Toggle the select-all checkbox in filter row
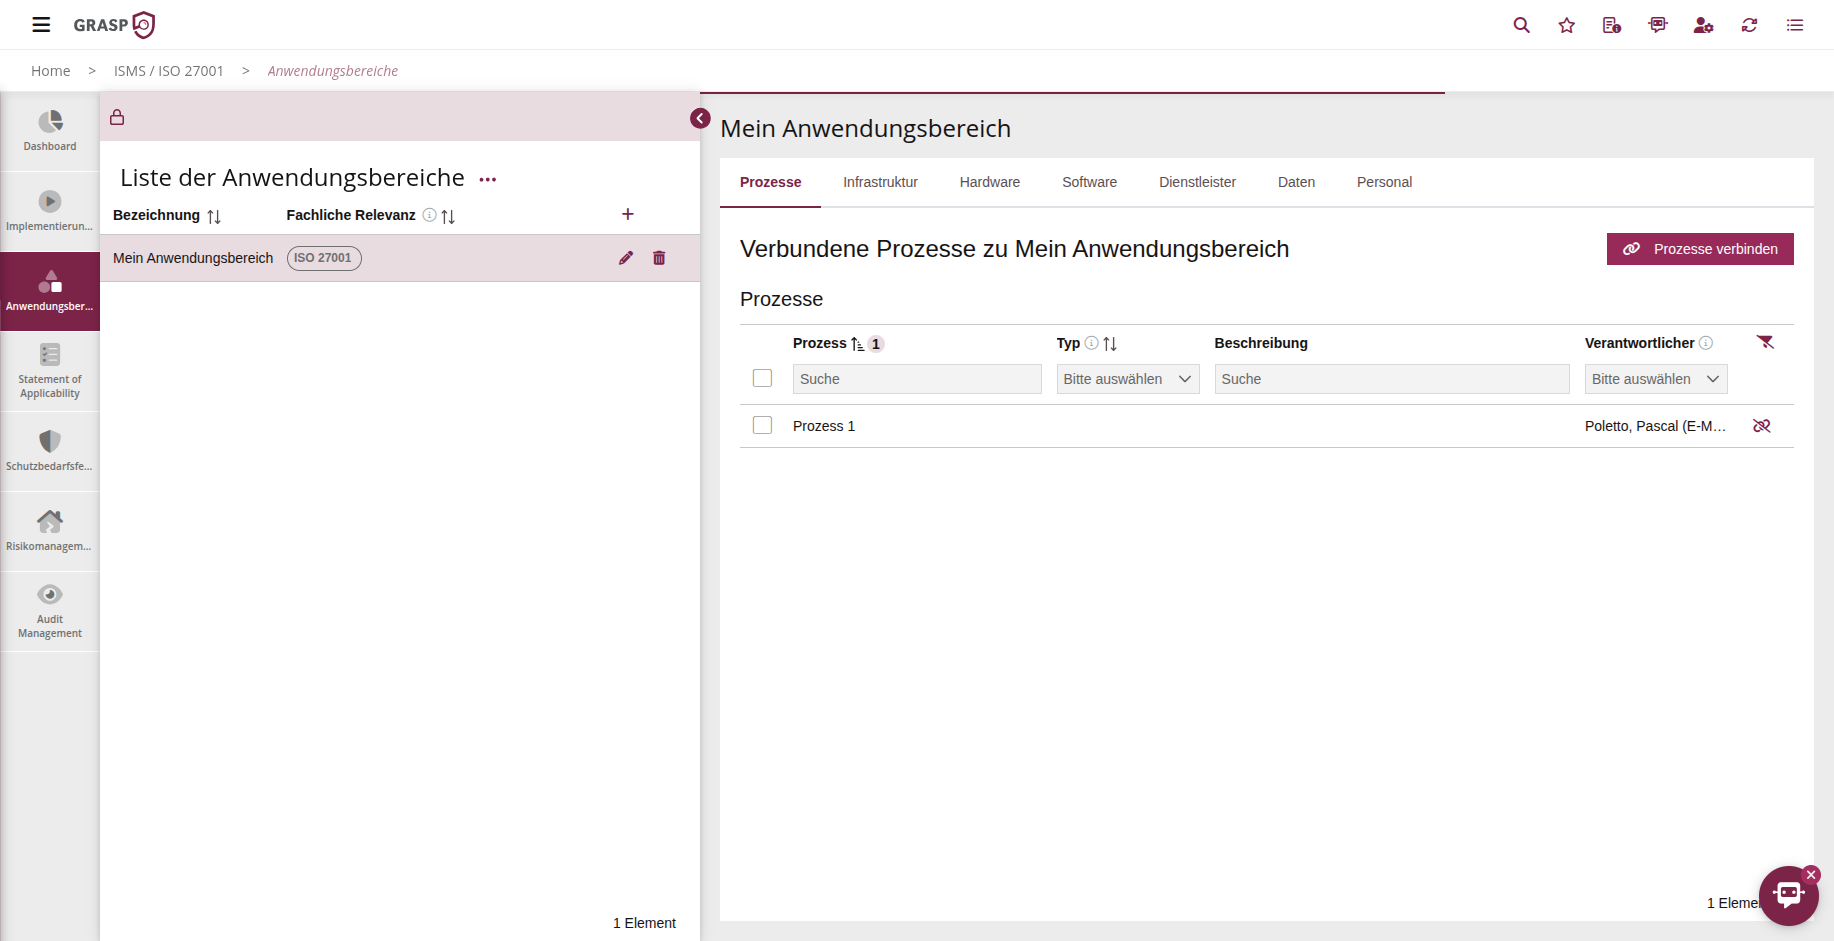This screenshot has height=941, width=1834. point(762,378)
